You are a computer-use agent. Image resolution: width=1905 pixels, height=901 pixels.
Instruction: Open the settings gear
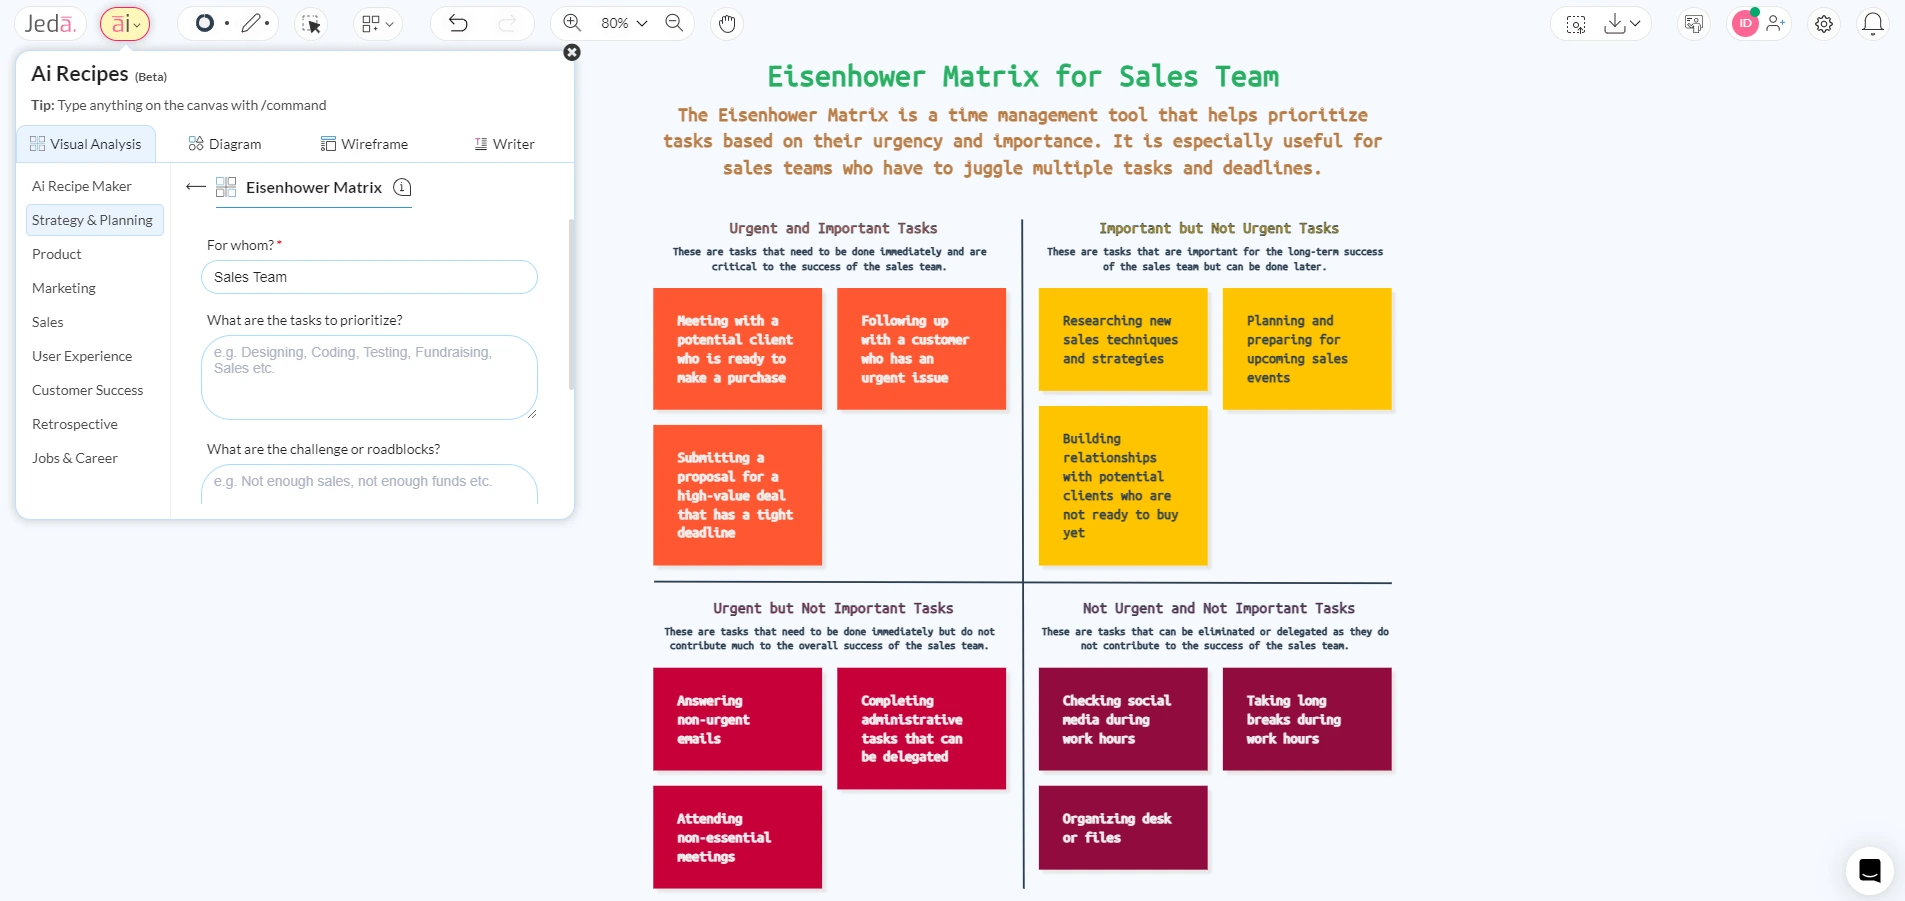1824,23
